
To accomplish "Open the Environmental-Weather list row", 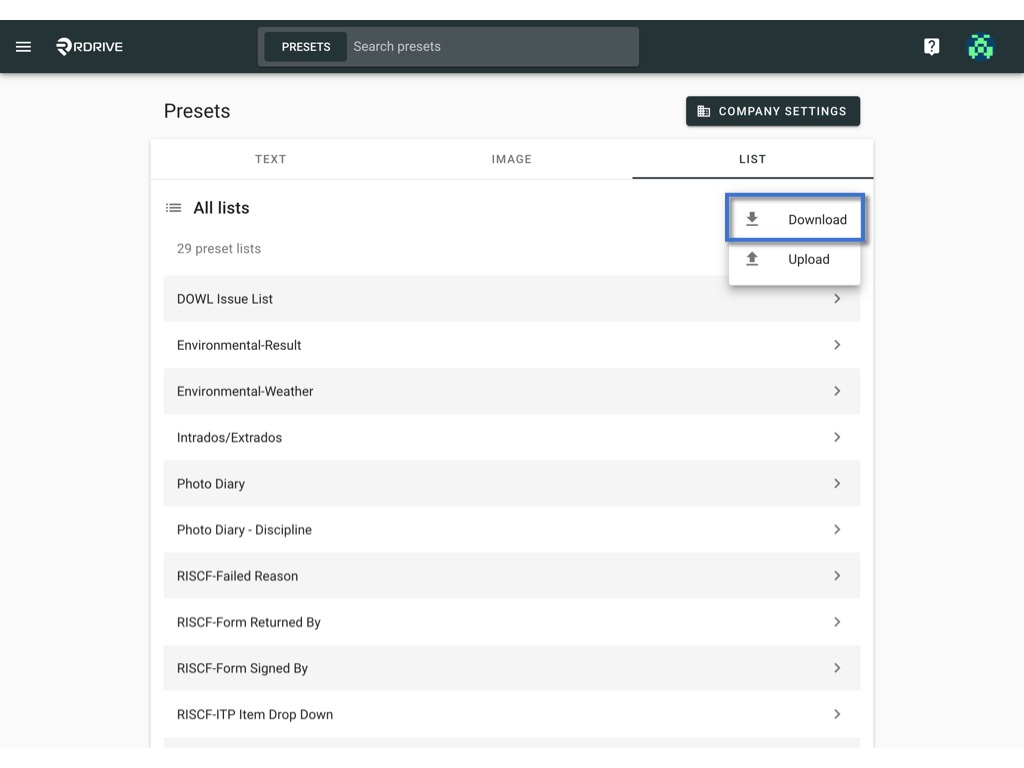I will coord(511,391).
